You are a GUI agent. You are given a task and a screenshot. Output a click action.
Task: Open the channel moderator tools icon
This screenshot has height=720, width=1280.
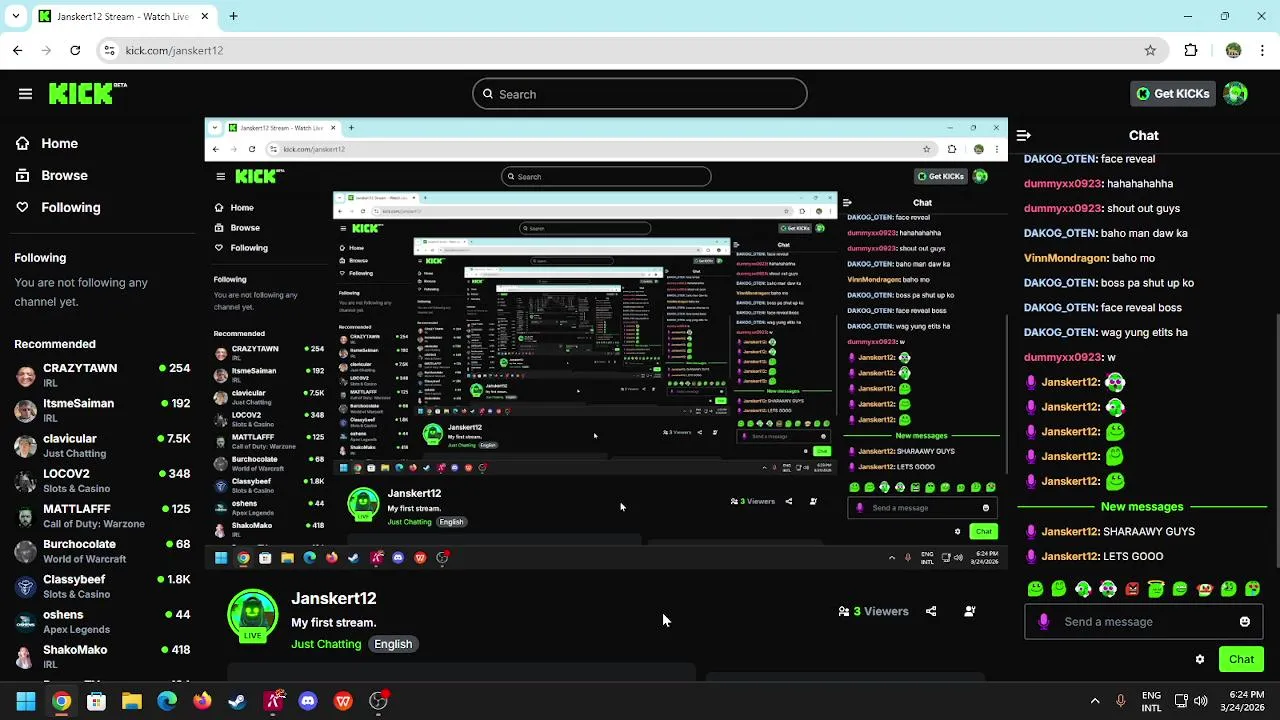click(970, 611)
